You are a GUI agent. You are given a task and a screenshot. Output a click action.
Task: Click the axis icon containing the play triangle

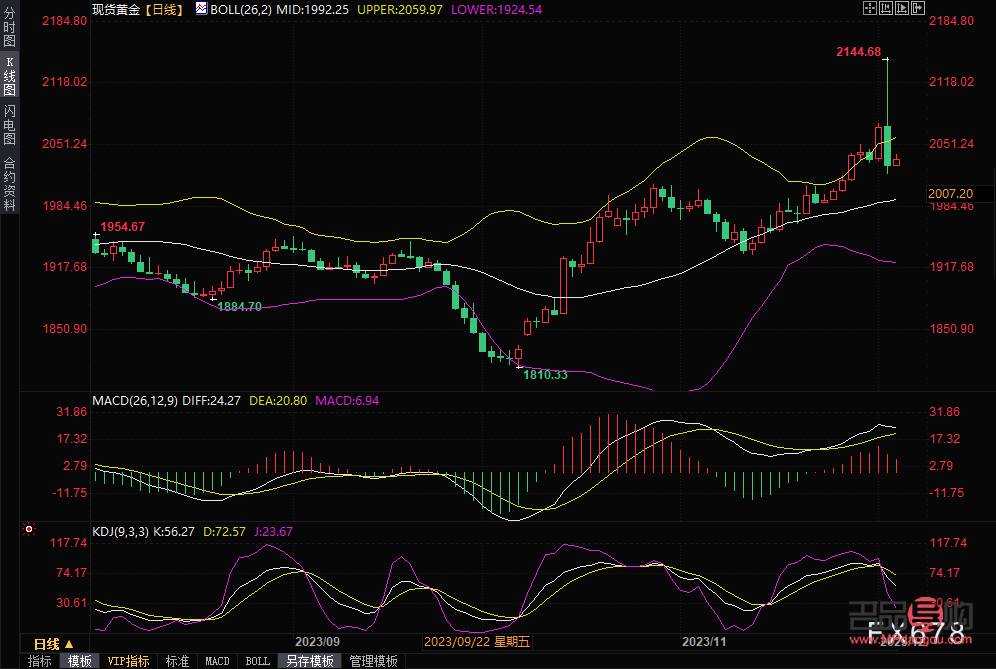(x=900, y=8)
